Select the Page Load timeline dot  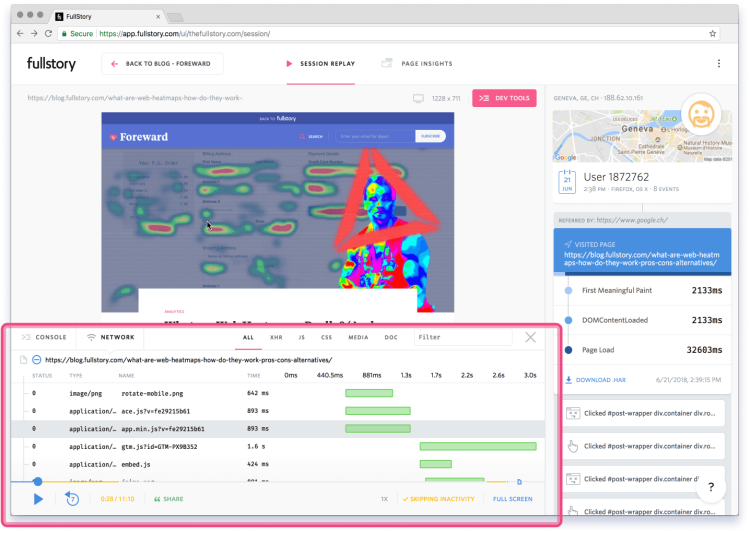568,350
